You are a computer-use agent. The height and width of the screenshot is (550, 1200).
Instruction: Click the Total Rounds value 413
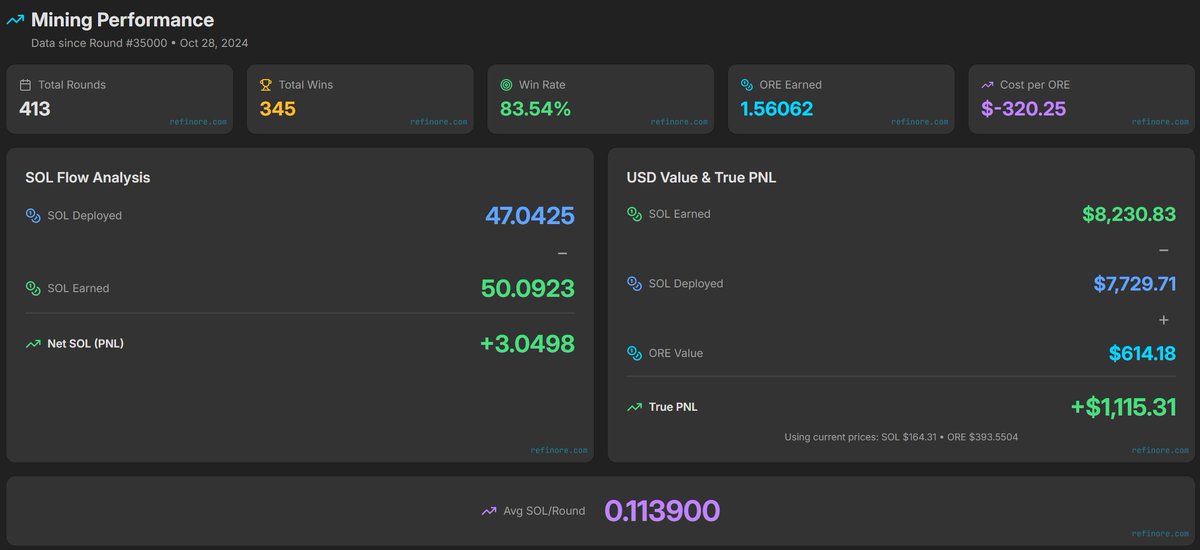click(35, 108)
